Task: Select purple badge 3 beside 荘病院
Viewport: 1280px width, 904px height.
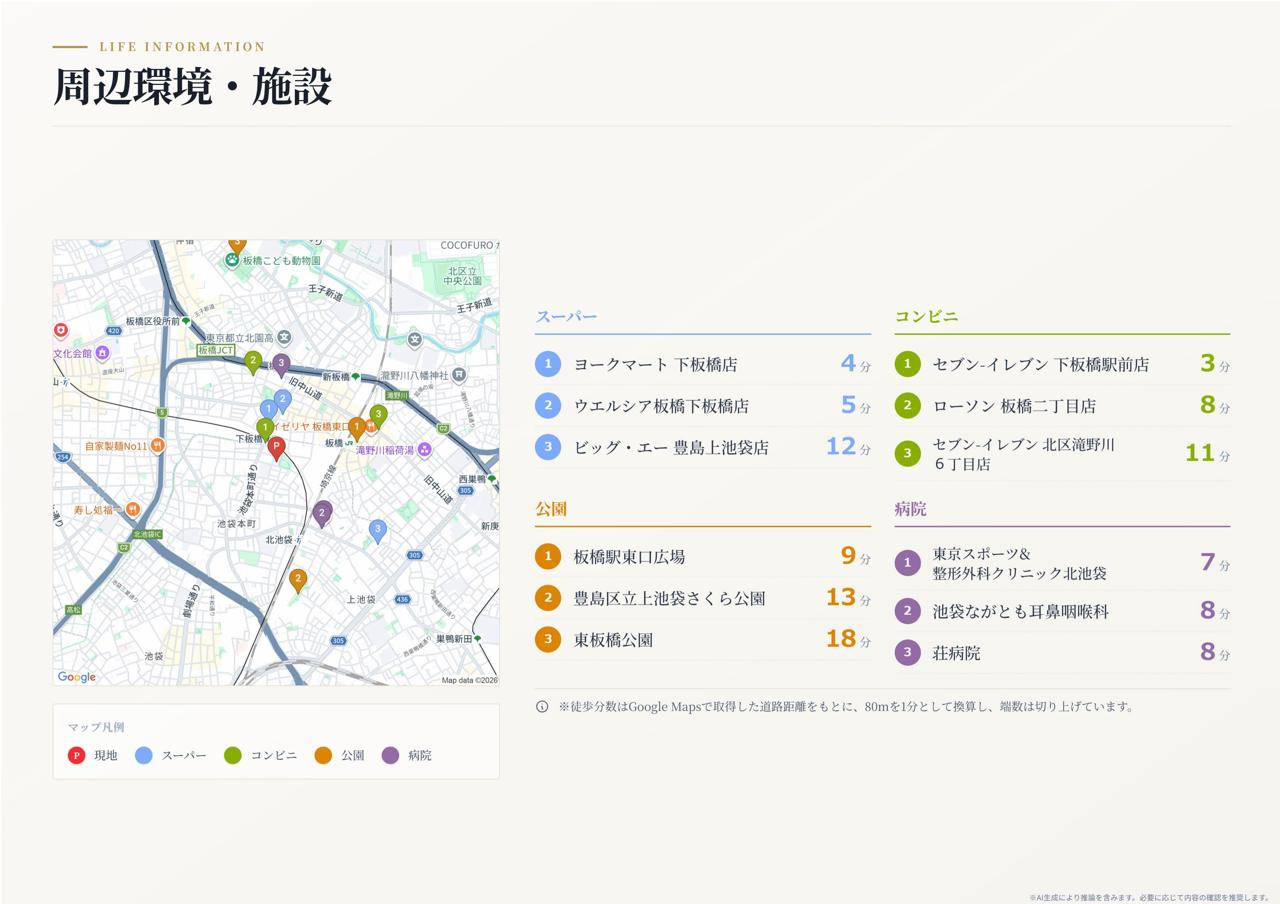Action: pos(907,653)
